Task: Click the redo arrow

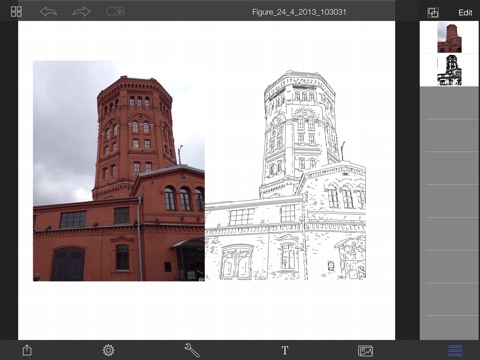Action: pos(82,12)
